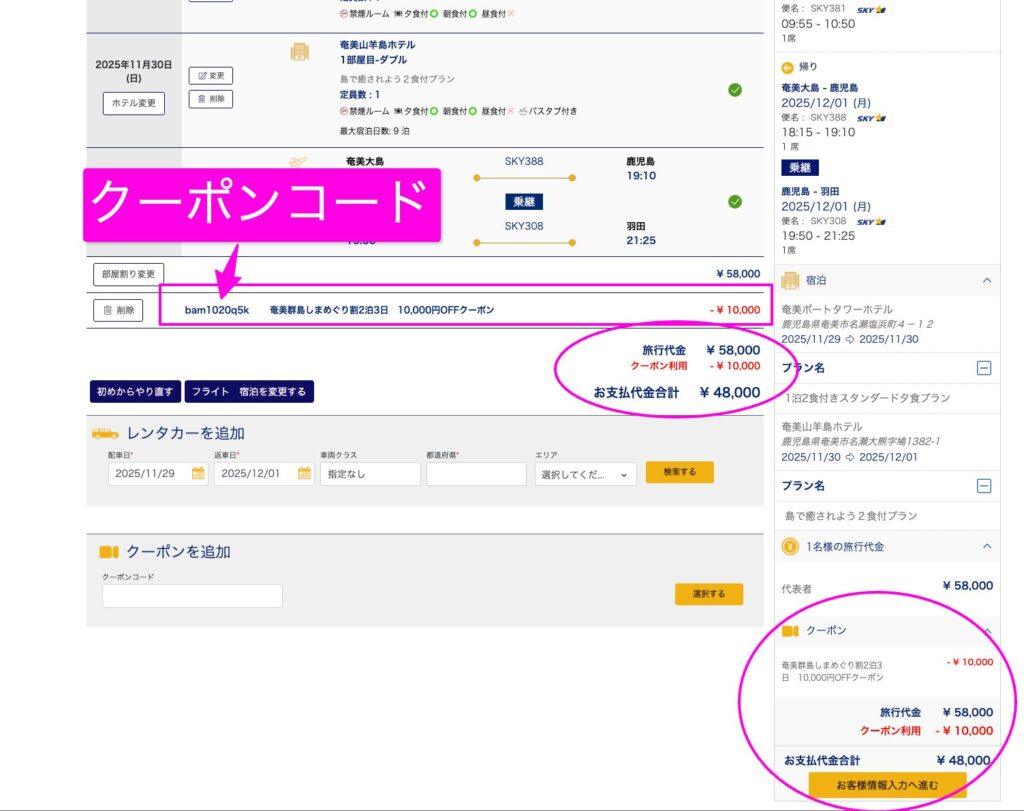Image resolution: width=1024 pixels, height=811 pixels.
Task: Click the coupon 選択する button
Action: click(x=709, y=594)
